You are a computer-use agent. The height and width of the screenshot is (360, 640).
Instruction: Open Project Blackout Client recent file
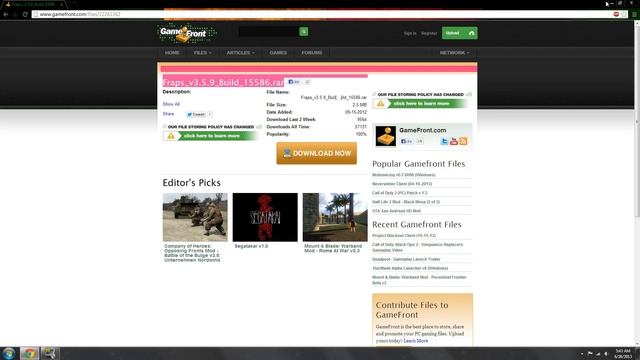coord(404,236)
